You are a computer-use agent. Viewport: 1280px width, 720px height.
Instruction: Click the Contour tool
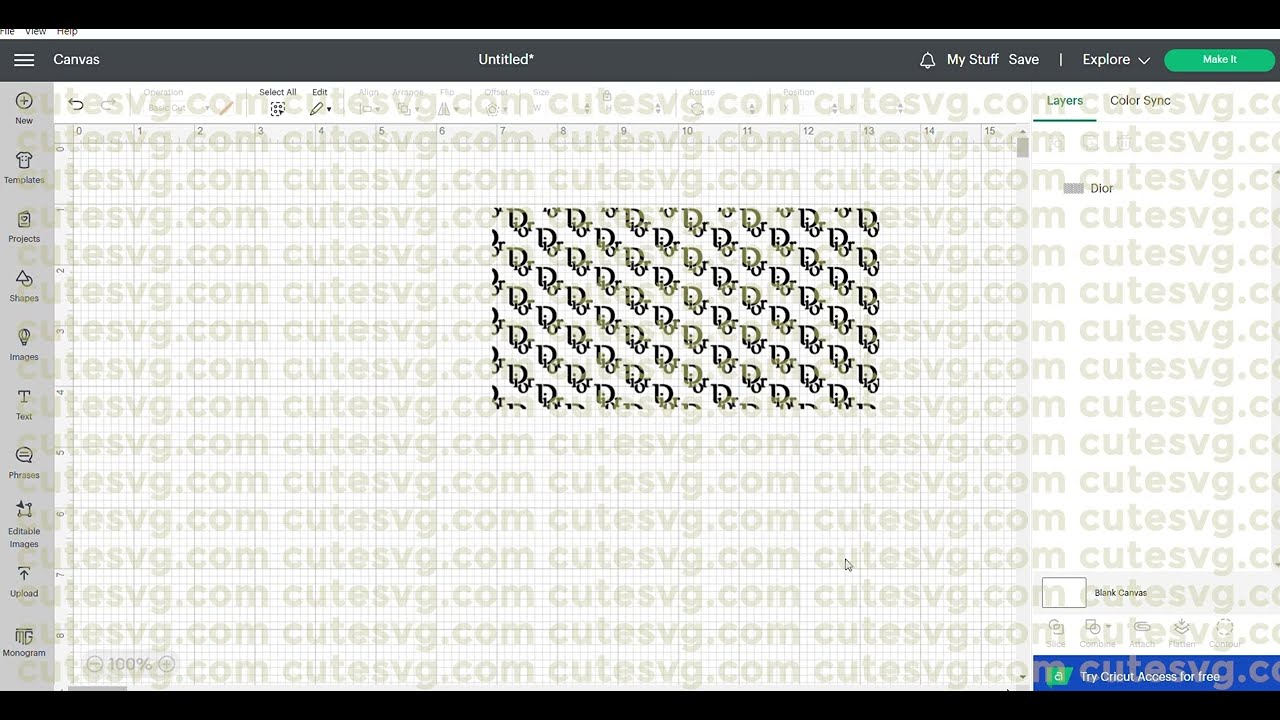(1225, 633)
